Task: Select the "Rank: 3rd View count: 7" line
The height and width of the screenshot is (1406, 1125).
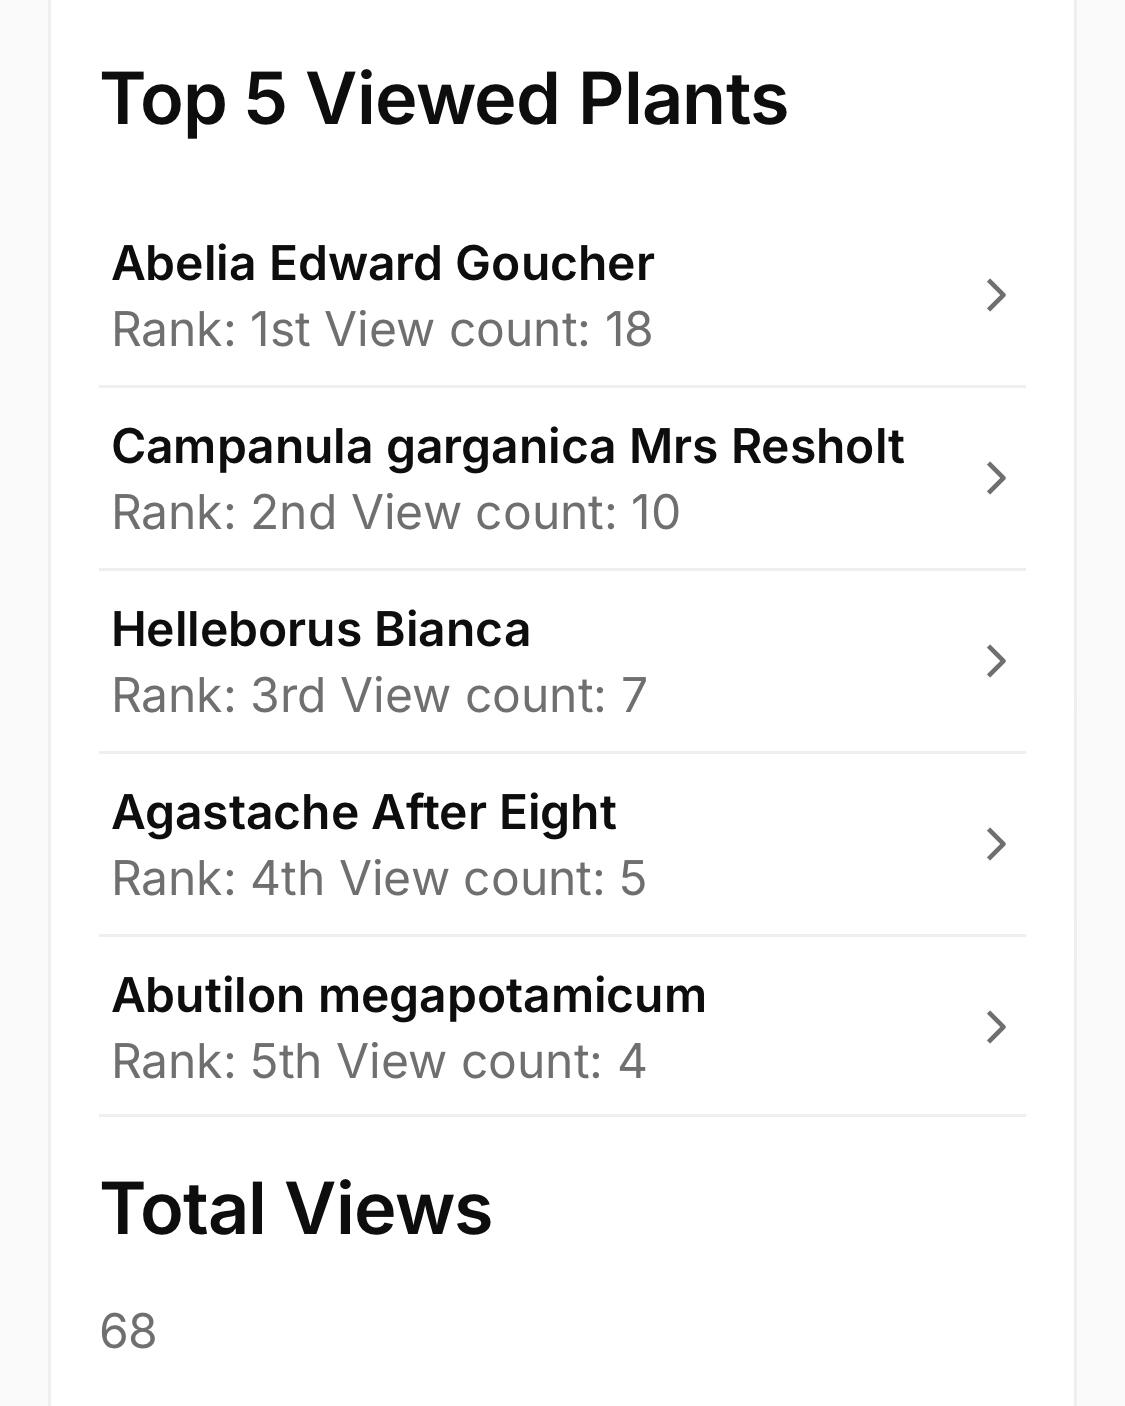Action: (379, 696)
